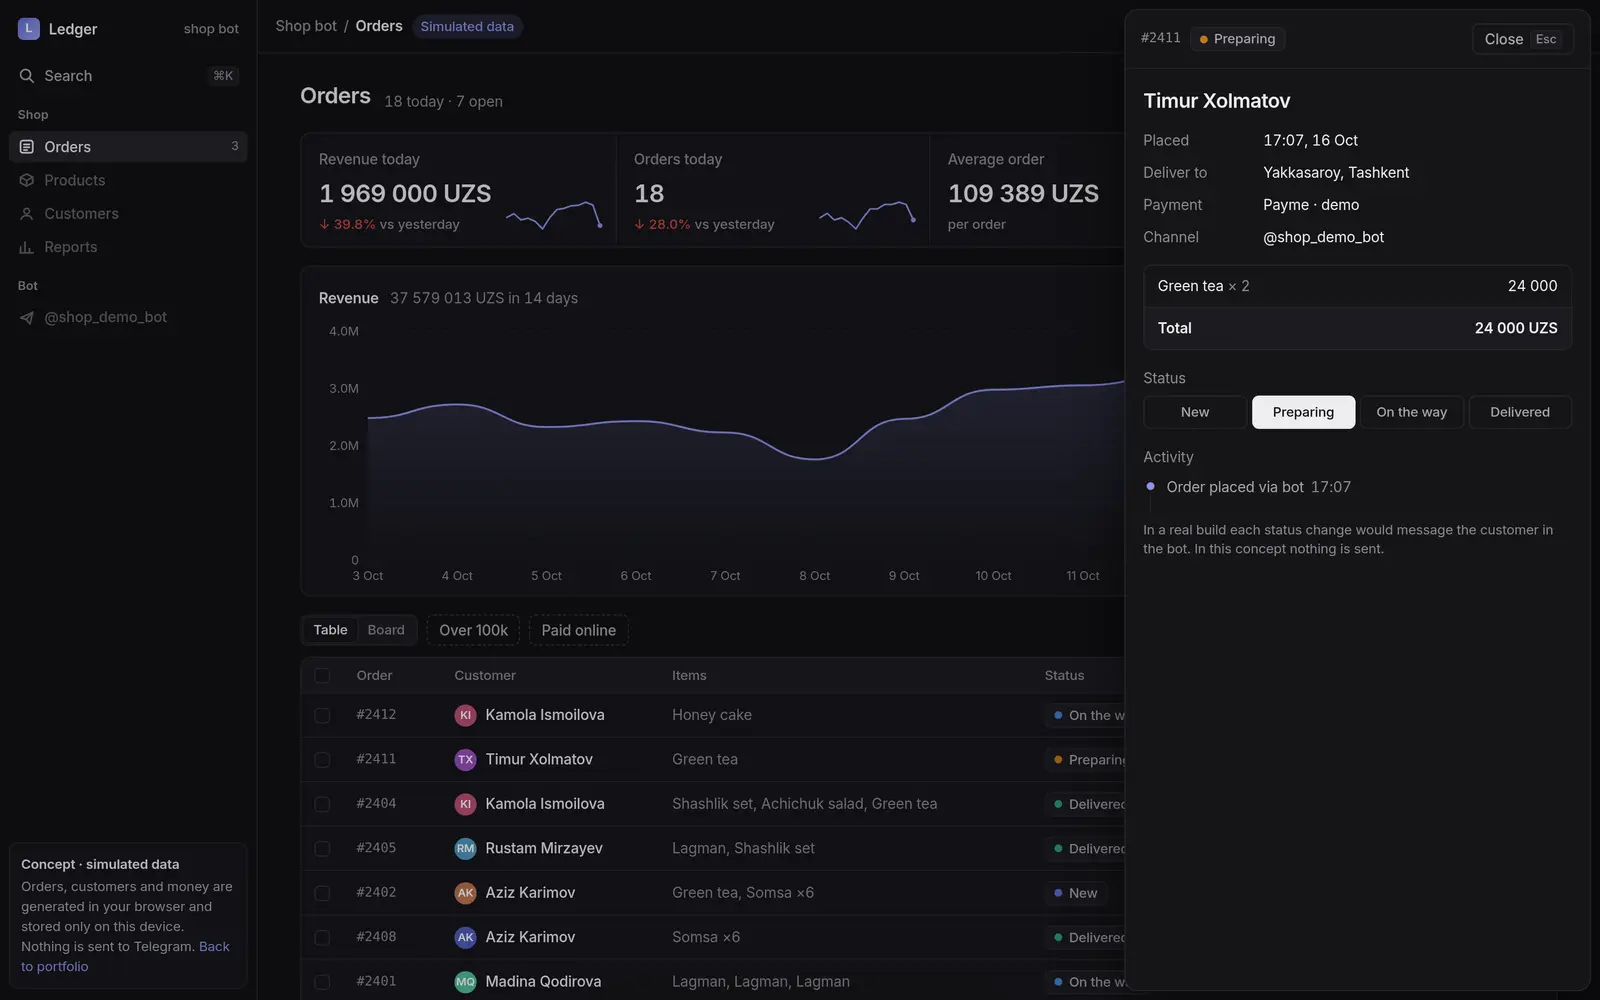This screenshot has height=1000, width=1600.
Task: Click the 8 Oct label on revenue chart
Action: coord(814,576)
